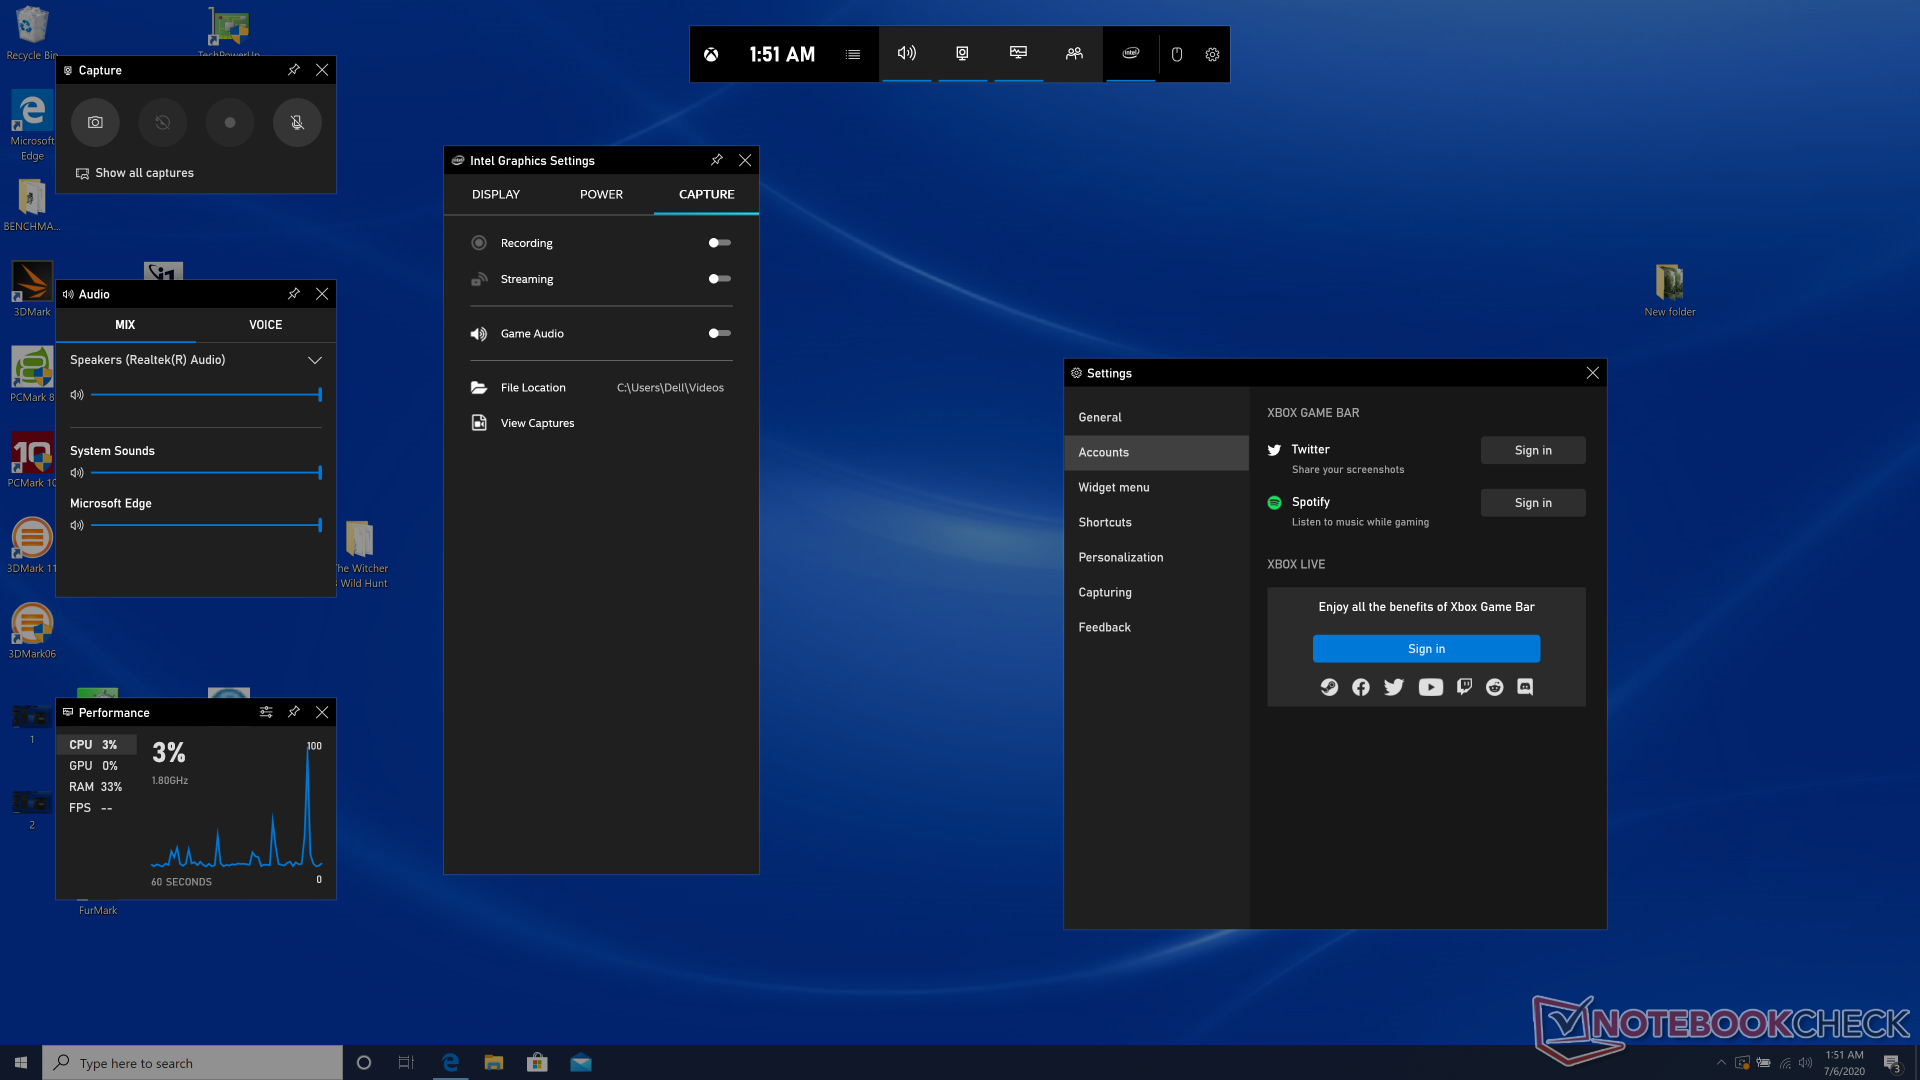Mute the Speakers volume icon

click(x=77, y=395)
